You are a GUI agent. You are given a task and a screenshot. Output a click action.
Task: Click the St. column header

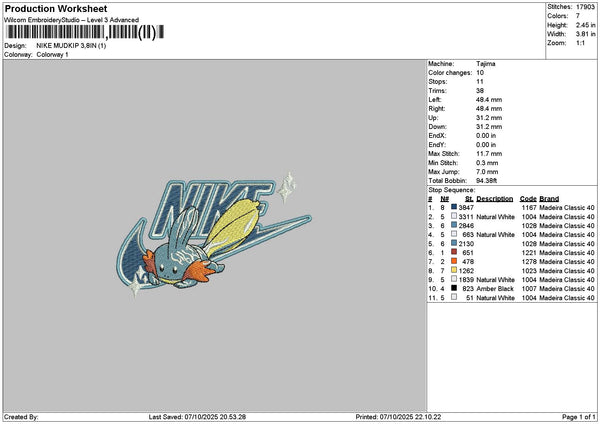click(x=469, y=199)
